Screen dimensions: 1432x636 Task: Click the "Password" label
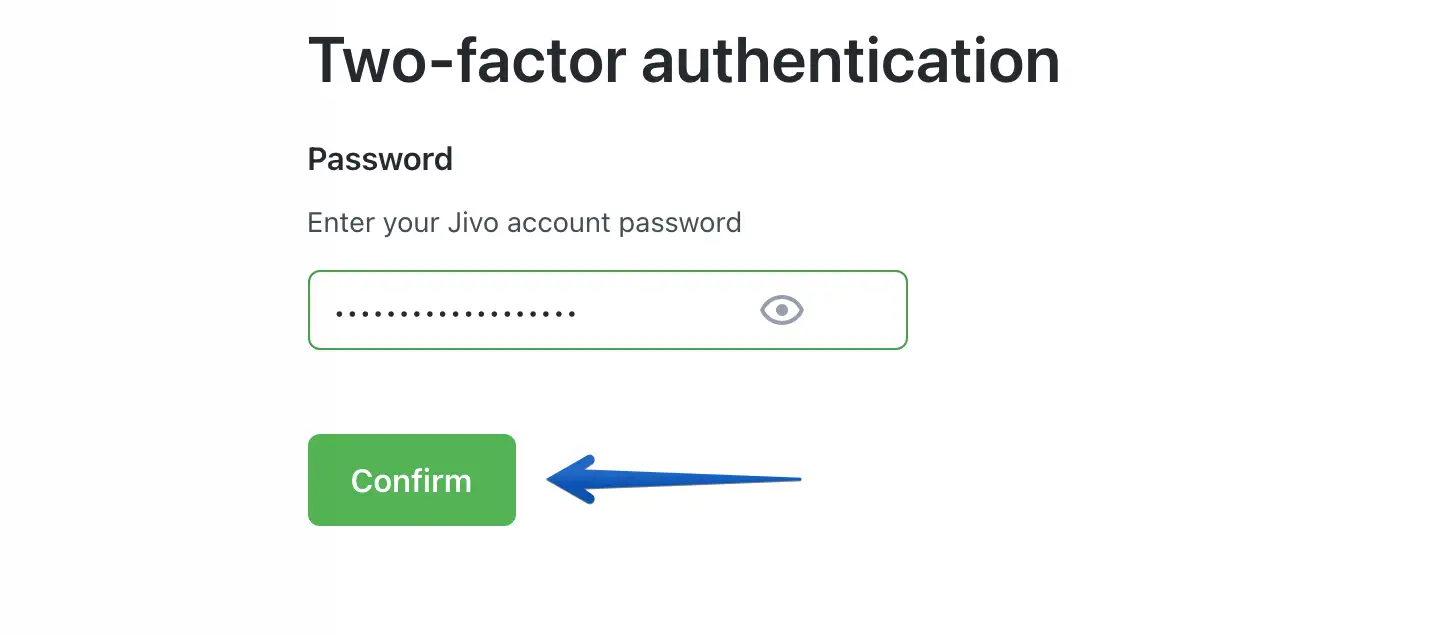click(380, 159)
